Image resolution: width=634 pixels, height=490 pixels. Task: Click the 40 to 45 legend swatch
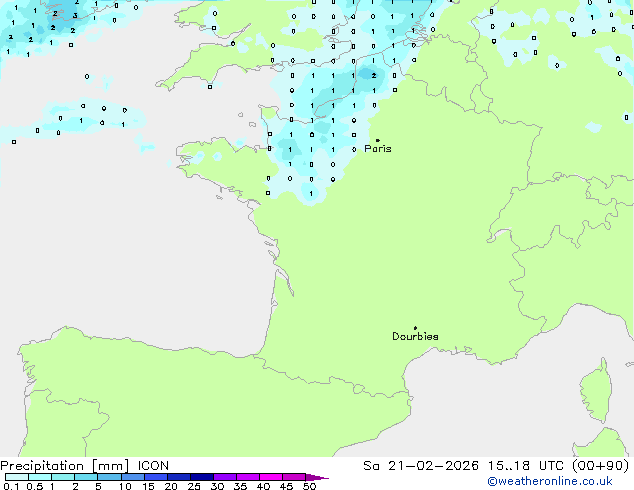point(271,477)
